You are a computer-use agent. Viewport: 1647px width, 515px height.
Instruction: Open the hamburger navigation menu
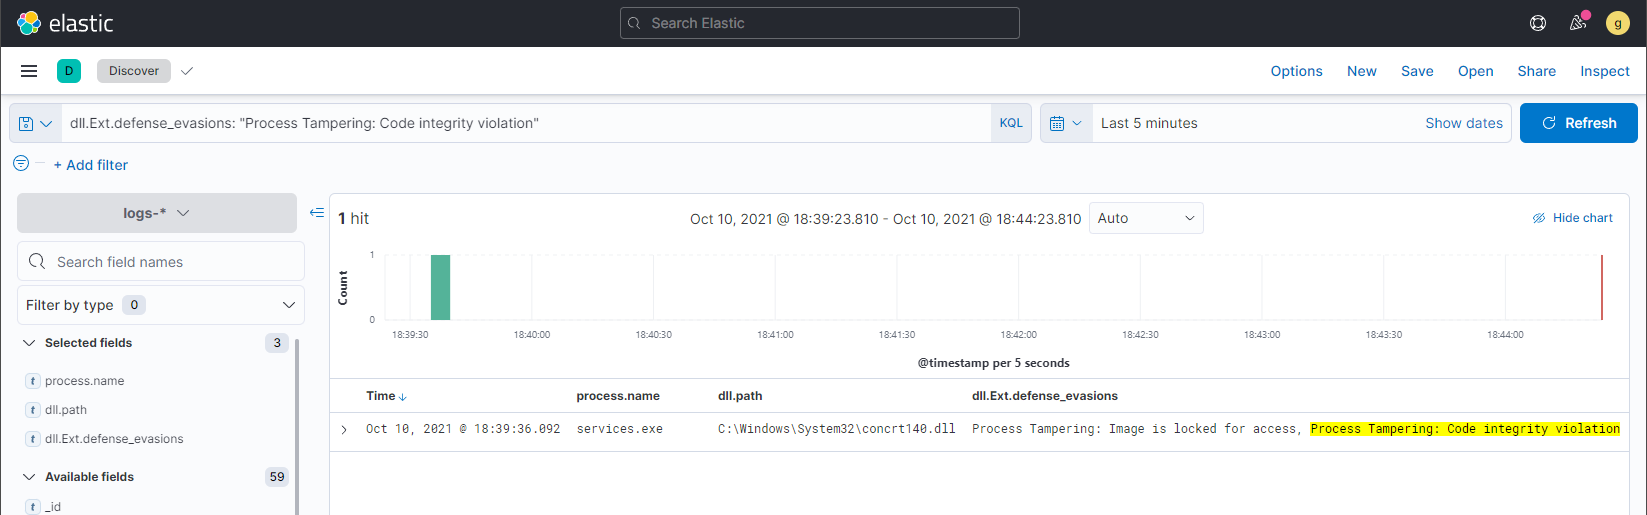click(29, 71)
